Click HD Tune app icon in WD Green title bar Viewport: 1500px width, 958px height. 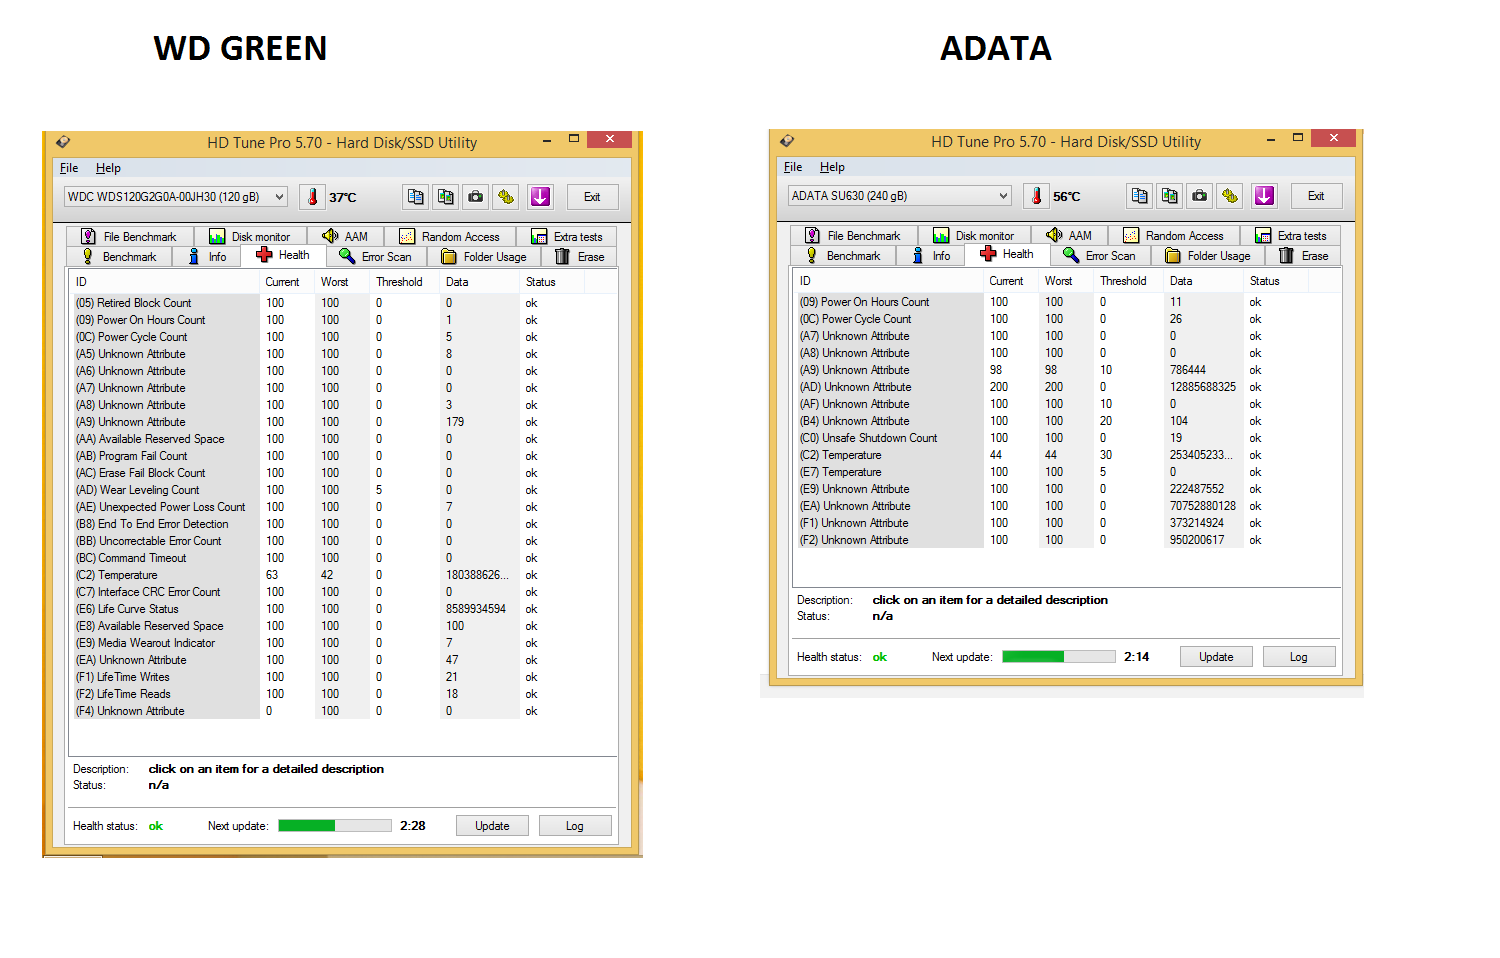pos(63,142)
